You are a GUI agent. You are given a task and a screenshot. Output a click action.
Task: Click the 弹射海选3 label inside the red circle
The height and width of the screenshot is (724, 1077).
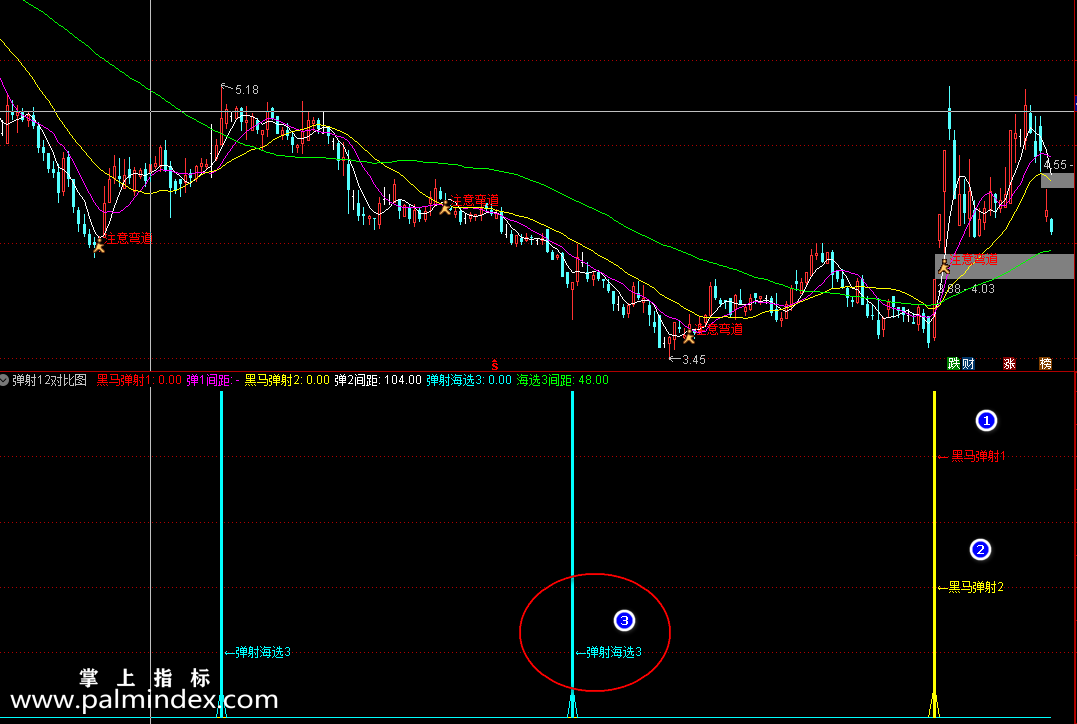point(614,653)
